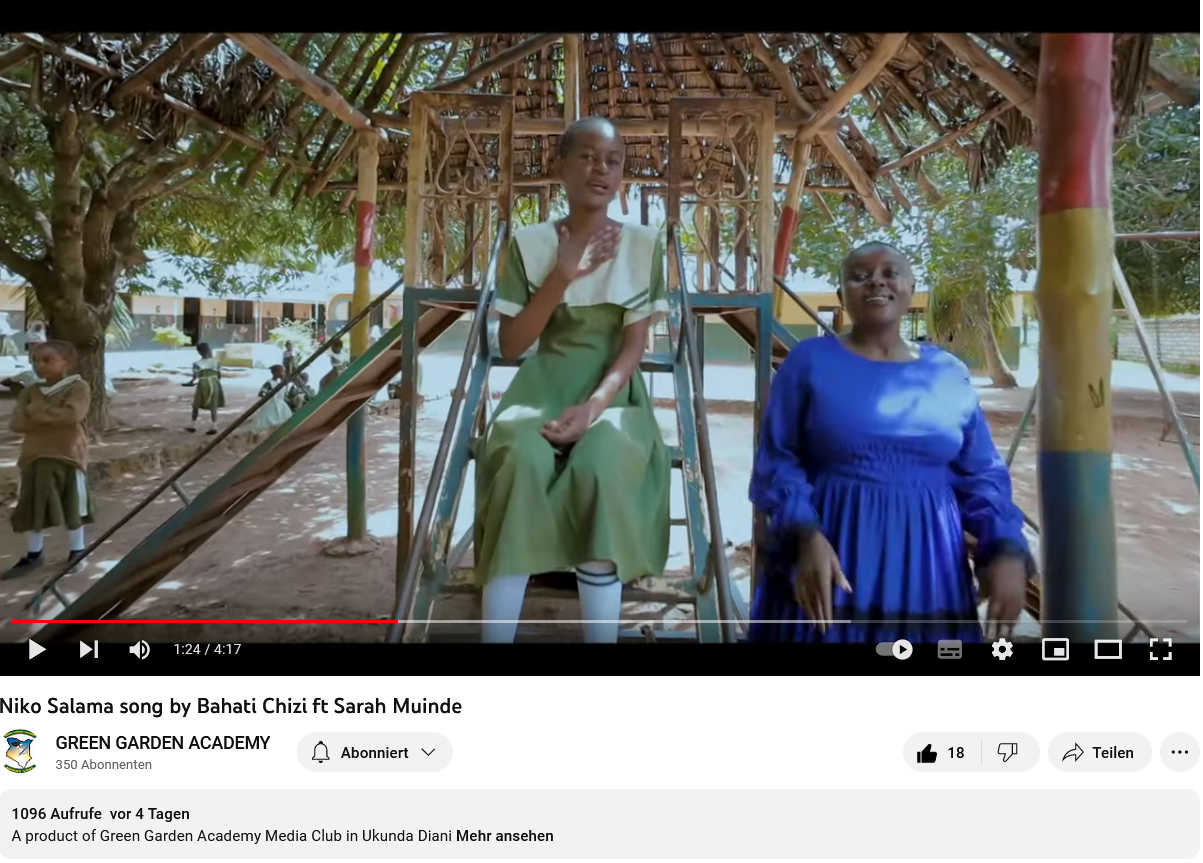The width and height of the screenshot is (1203, 863).
Task: Expand description with Mehr ansehen
Action: (504, 836)
